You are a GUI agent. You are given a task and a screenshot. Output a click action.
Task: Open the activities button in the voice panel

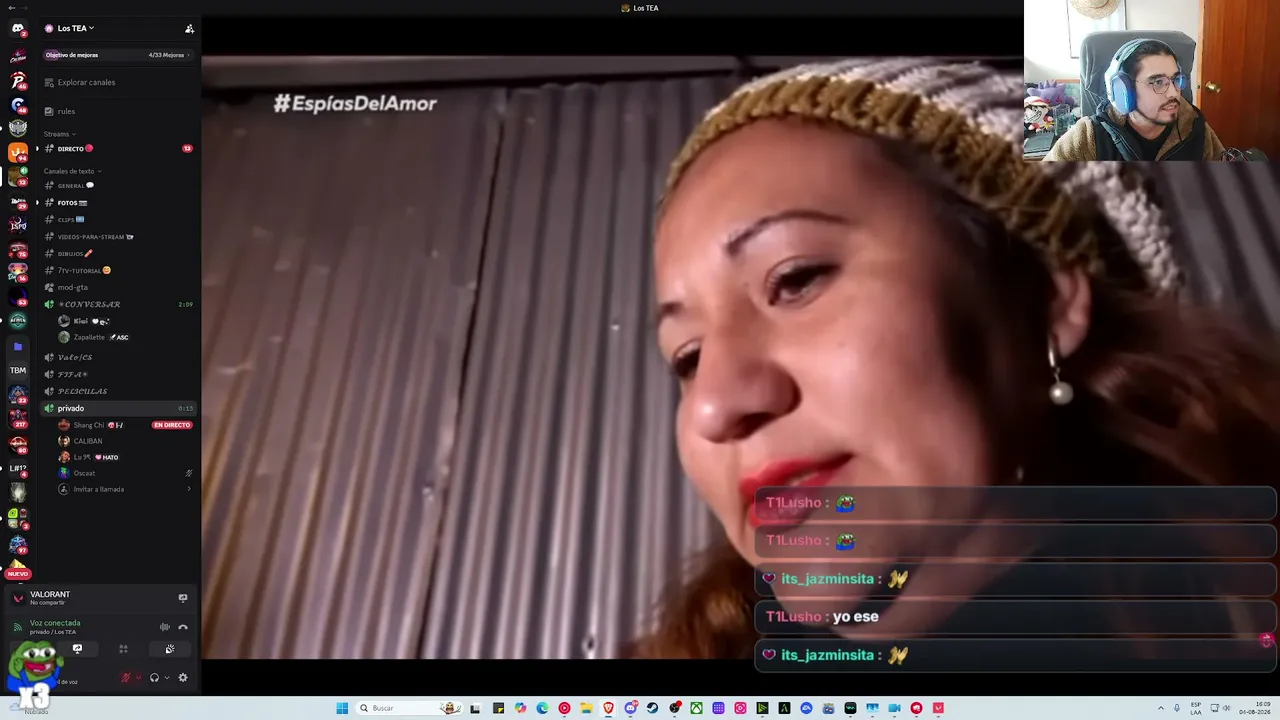pos(123,649)
